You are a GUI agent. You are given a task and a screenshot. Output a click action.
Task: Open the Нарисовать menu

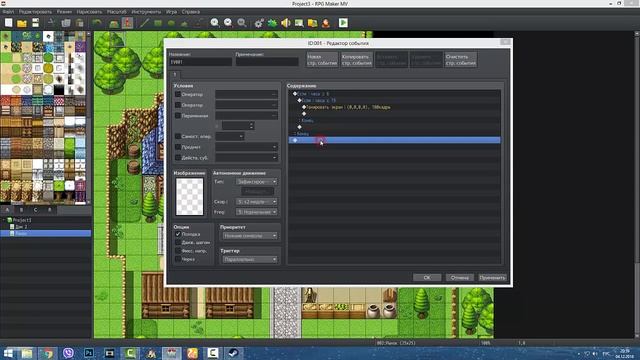tap(89, 12)
